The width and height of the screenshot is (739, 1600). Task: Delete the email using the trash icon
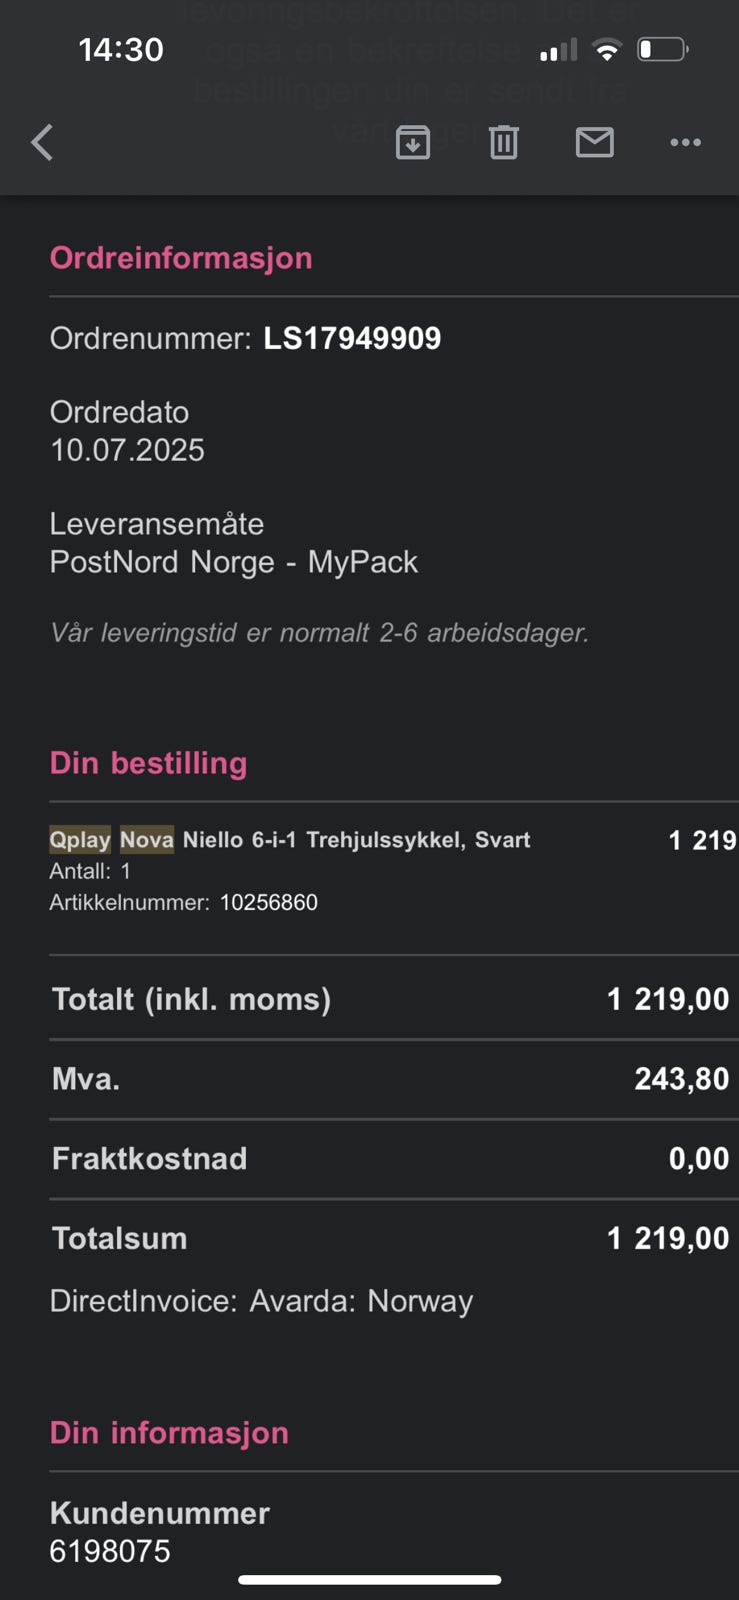[x=504, y=143]
